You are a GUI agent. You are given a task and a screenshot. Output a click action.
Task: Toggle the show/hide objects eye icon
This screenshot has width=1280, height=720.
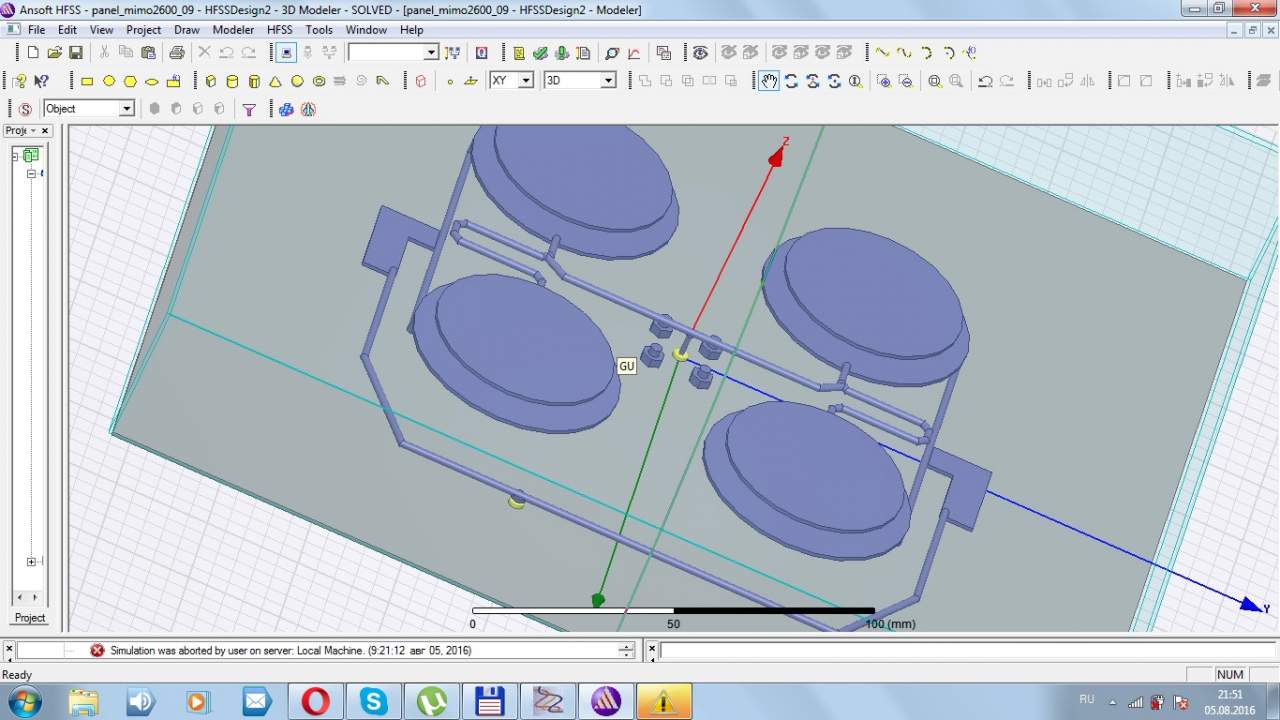coord(700,52)
